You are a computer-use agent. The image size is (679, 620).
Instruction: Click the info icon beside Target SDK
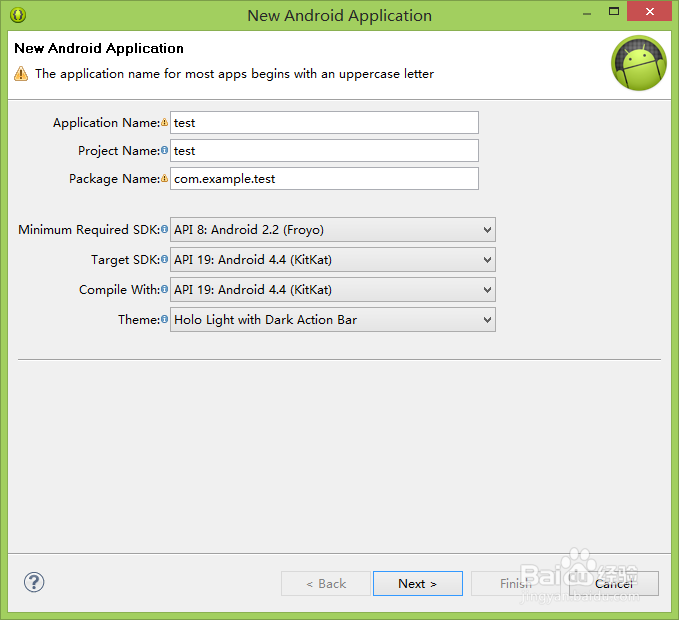click(165, 259)
